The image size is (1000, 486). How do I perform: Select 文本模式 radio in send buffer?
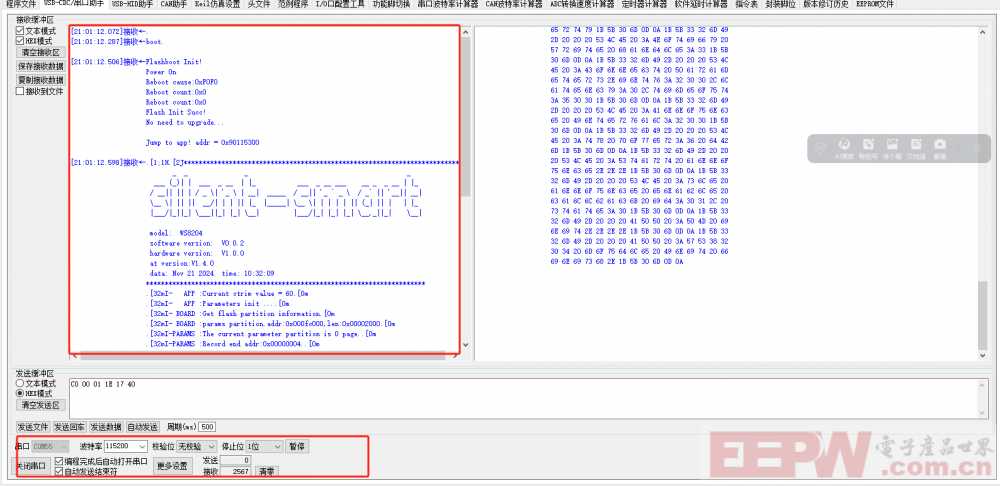click(20, 383)
